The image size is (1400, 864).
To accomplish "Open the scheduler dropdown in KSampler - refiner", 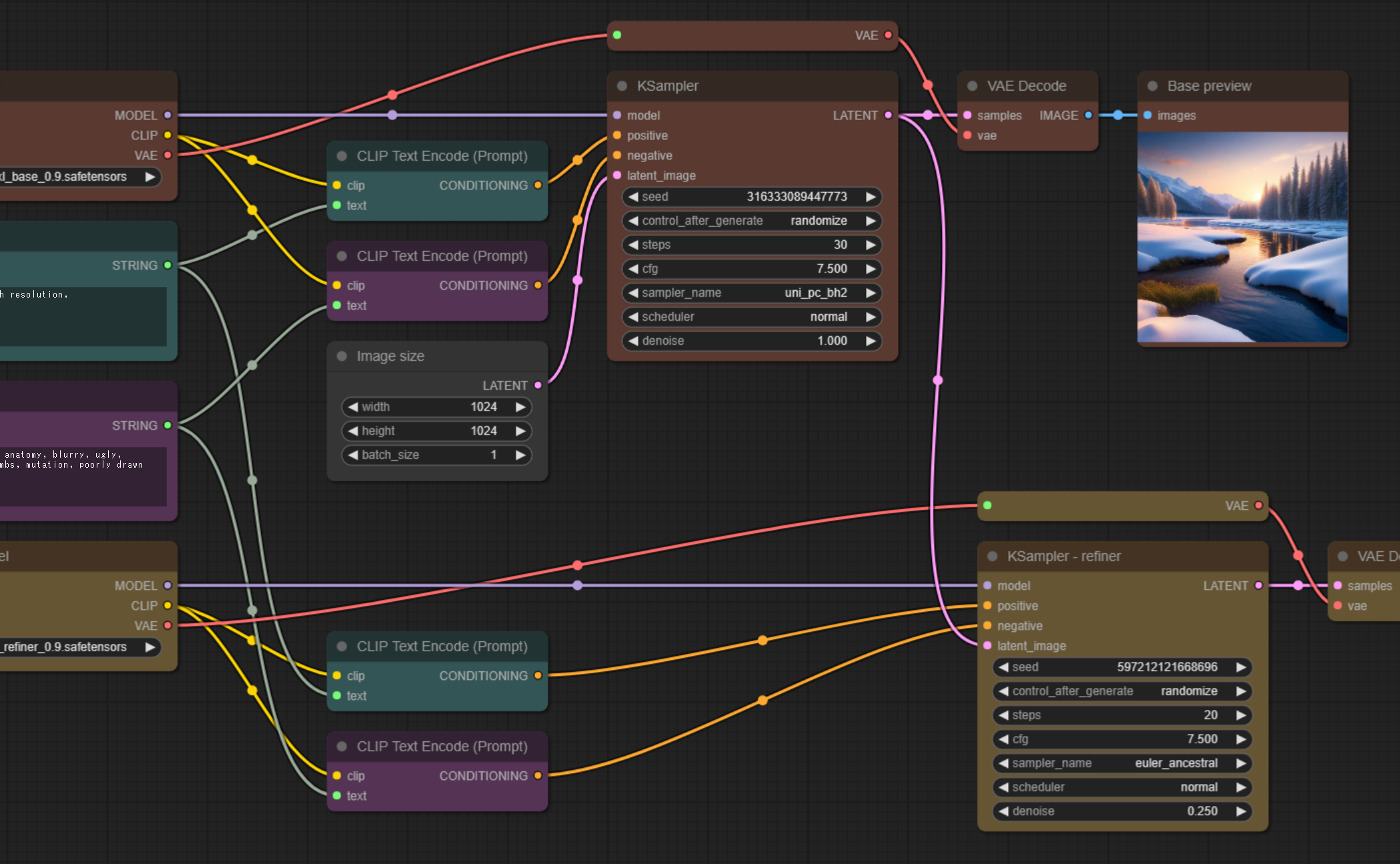I will tap(1122, 787).
